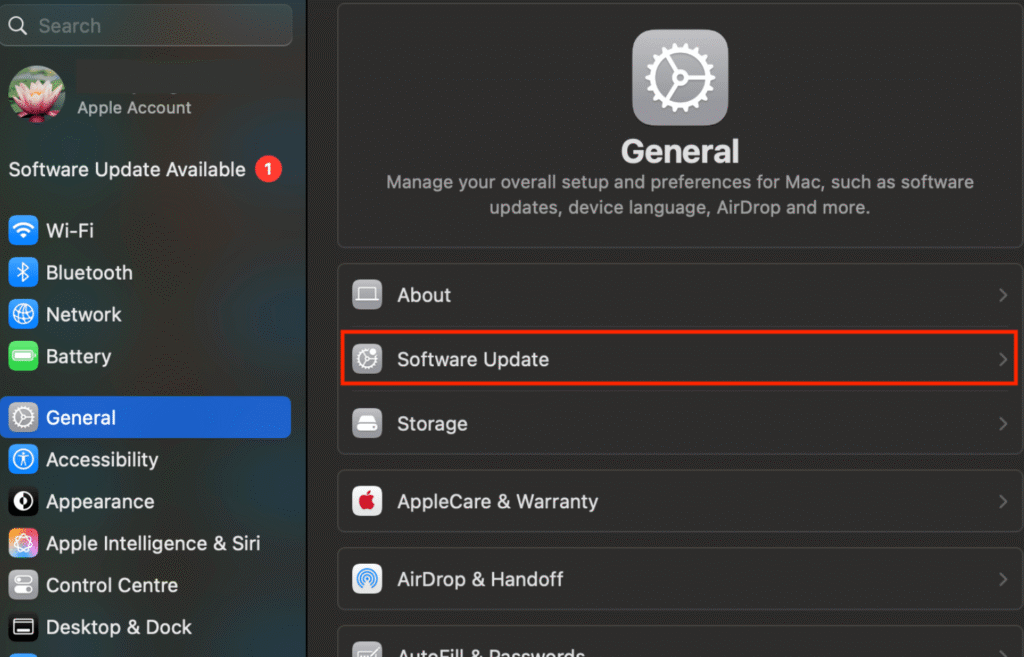Open AppleCare & Warranty

(x=680, y=501)
